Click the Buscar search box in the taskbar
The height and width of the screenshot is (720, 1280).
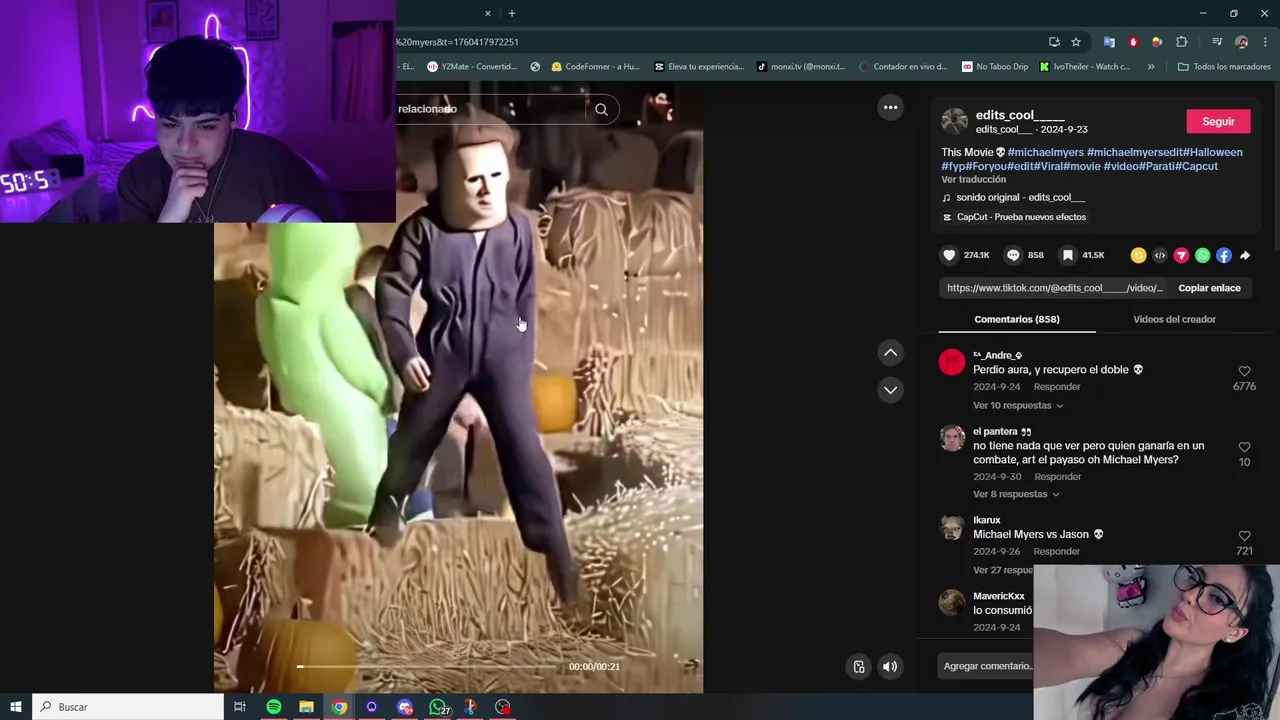click(x=128, y=707)
